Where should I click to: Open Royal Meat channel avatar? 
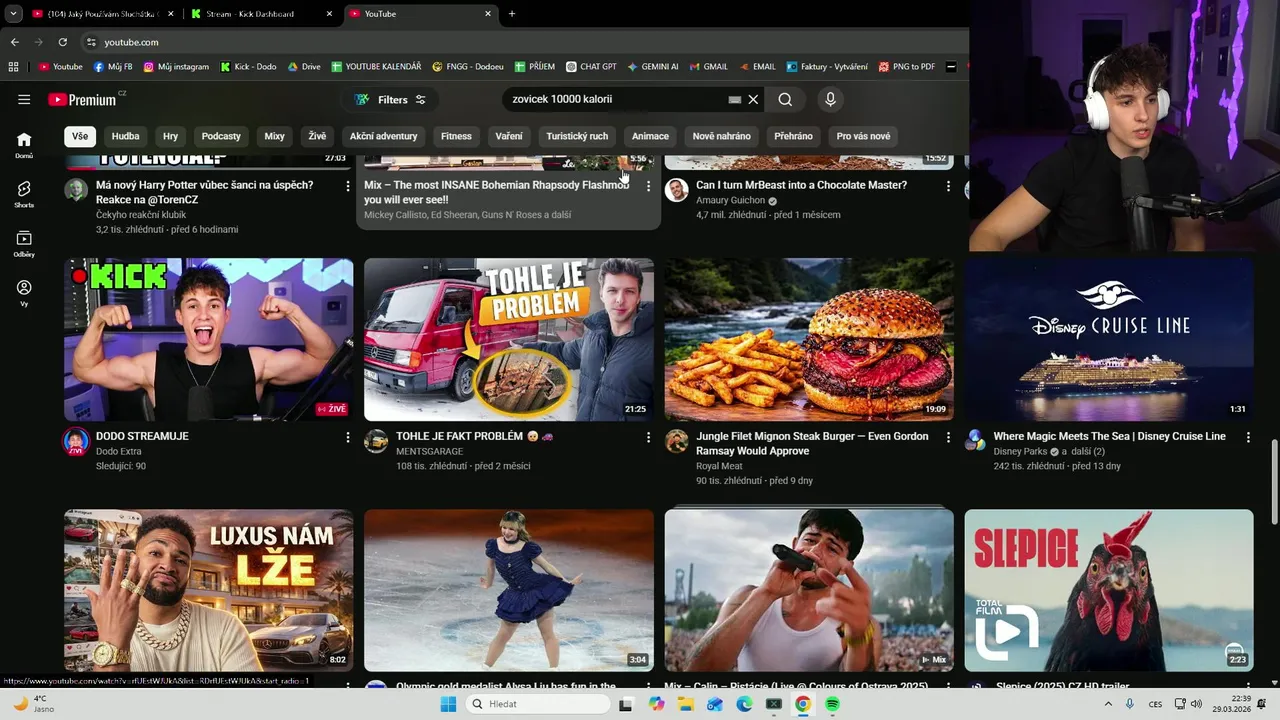tap(677, 441)
